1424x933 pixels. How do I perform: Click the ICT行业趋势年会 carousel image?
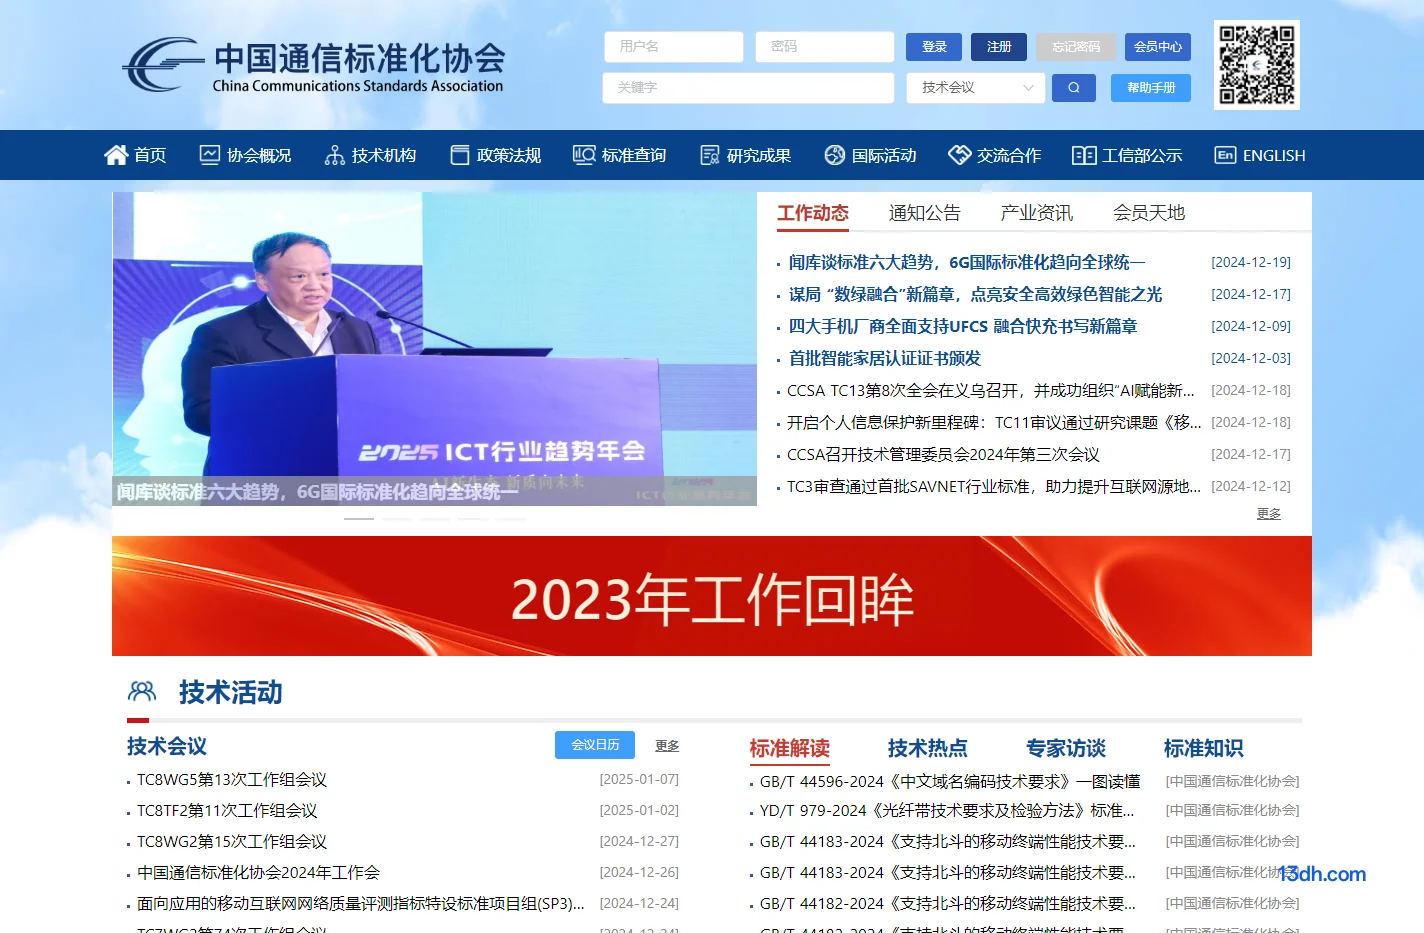coord(434,349)
